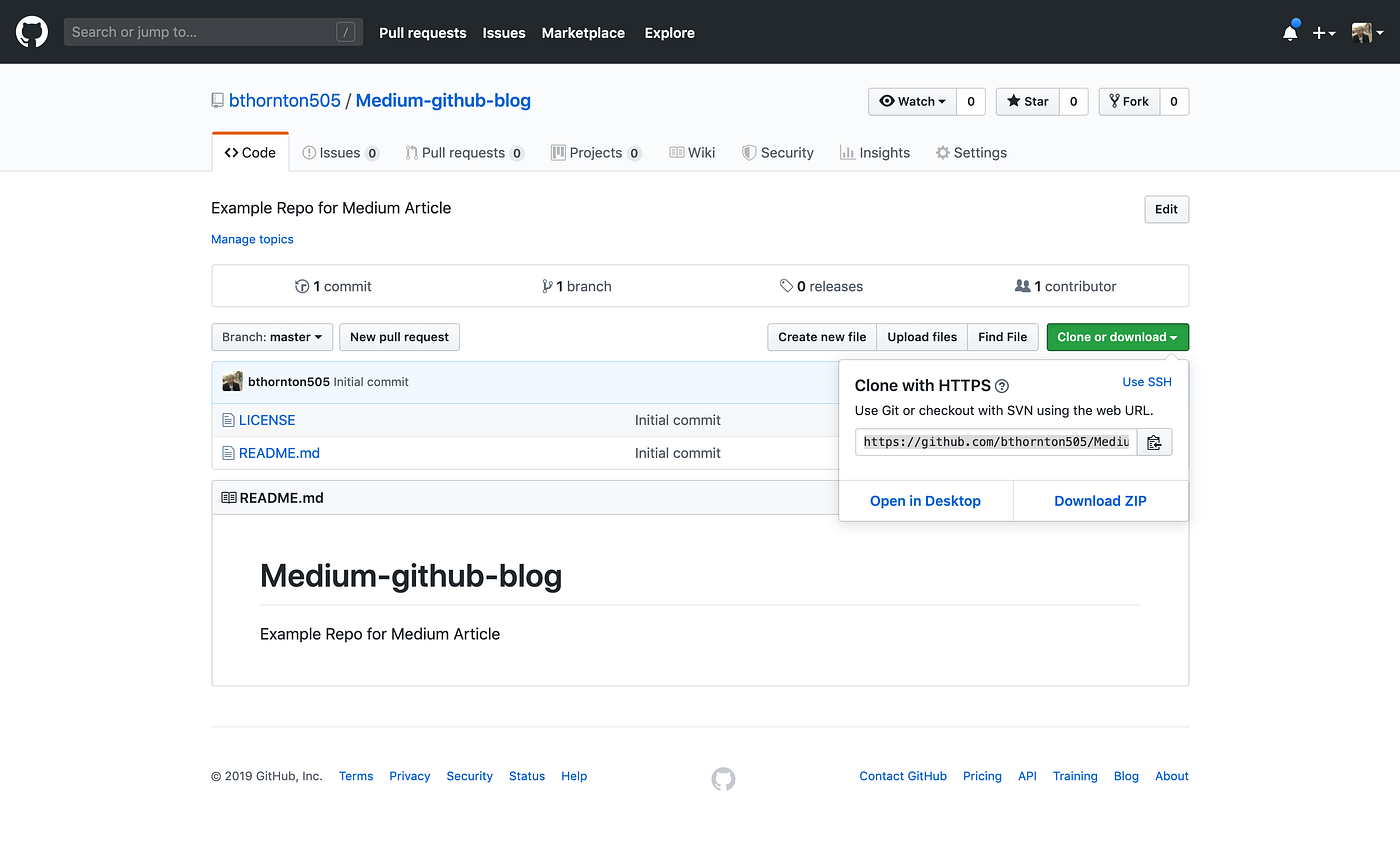Click the help icon next to Clone with HTTPS
Image resolution: width=1400 pixels, height=842 pixels.
1002,385
